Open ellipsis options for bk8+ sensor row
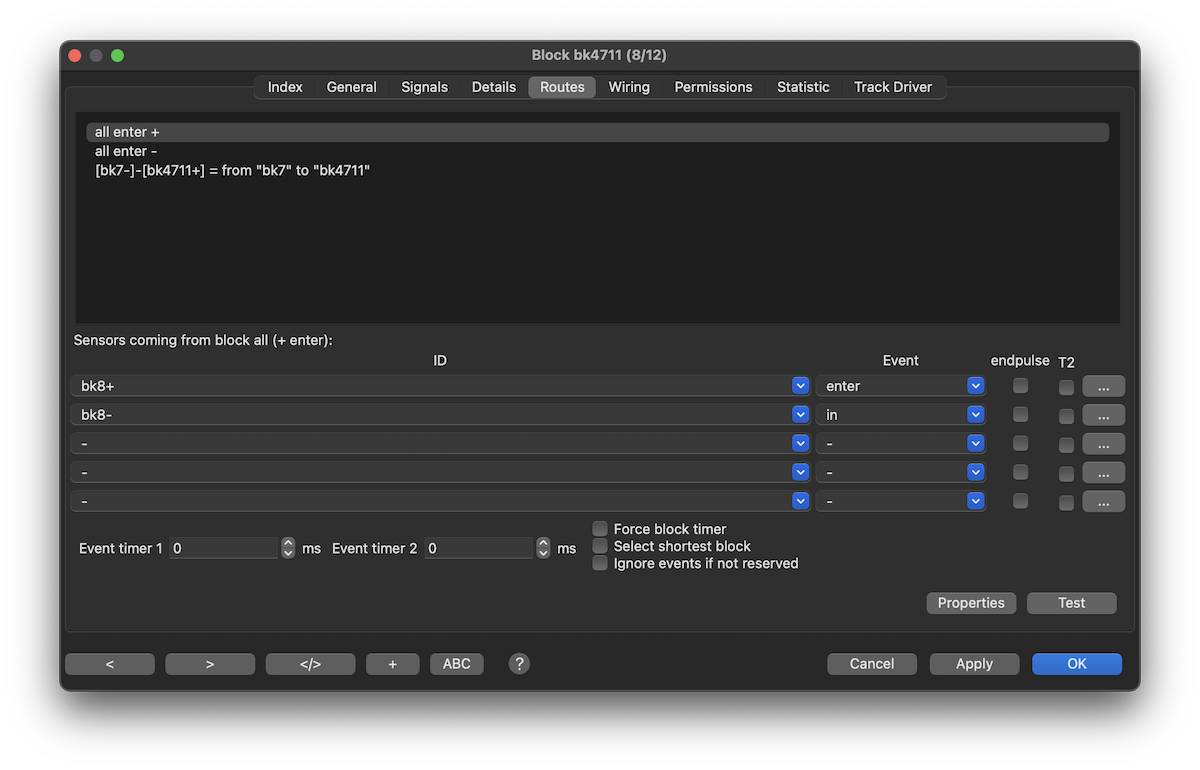1200x770 pixels. (1103, 386)
